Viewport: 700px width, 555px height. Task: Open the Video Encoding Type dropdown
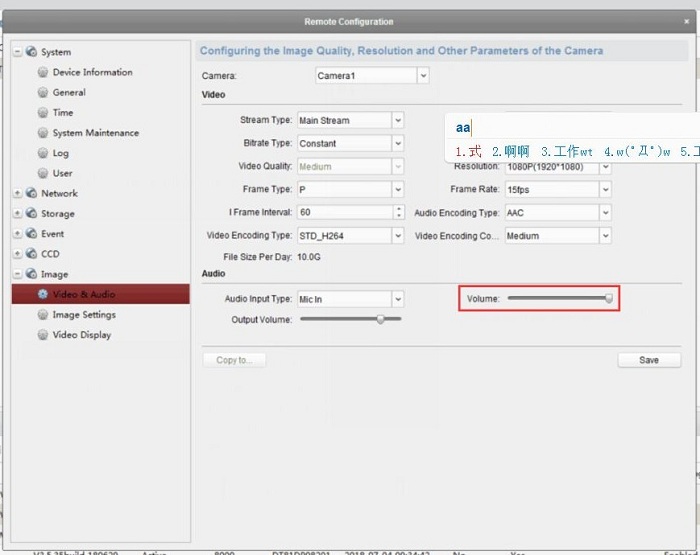point(398,235)
